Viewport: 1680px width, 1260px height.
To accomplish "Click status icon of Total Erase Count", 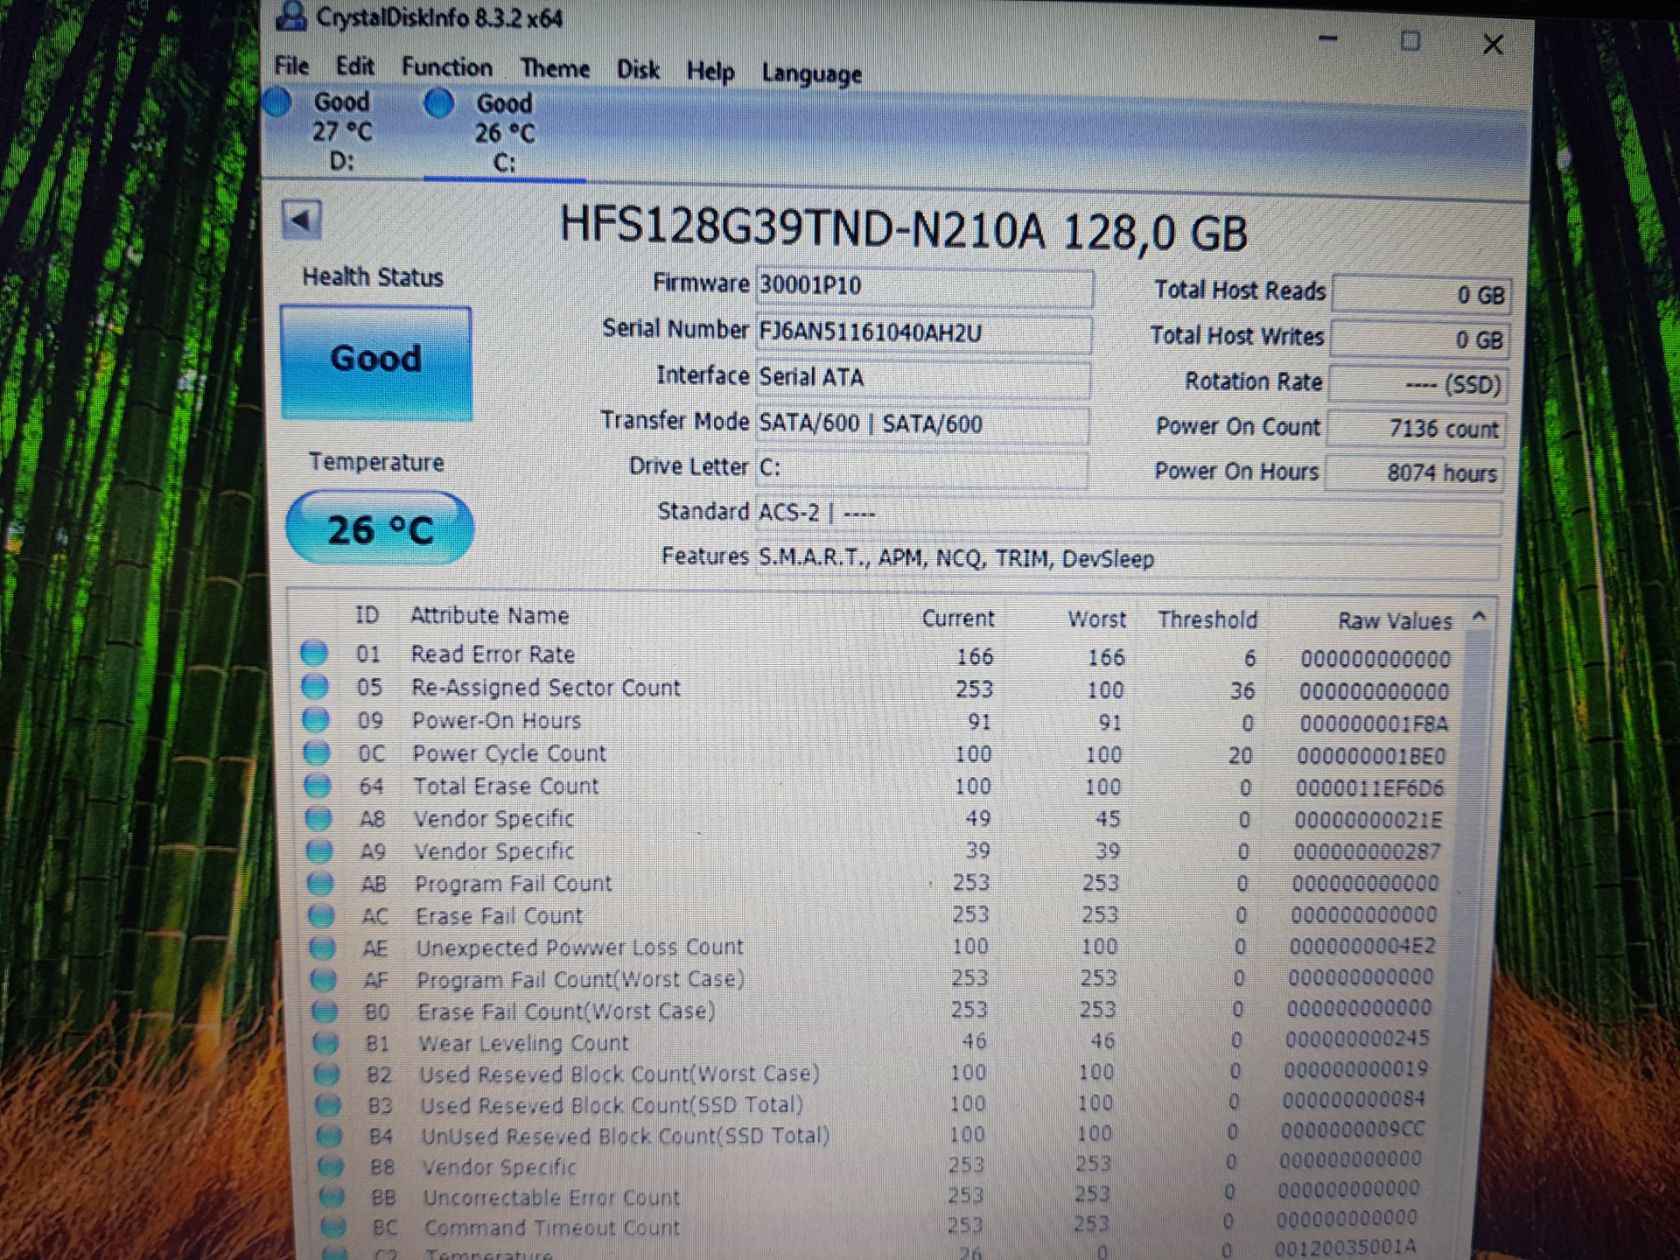I will coord(318,785).
